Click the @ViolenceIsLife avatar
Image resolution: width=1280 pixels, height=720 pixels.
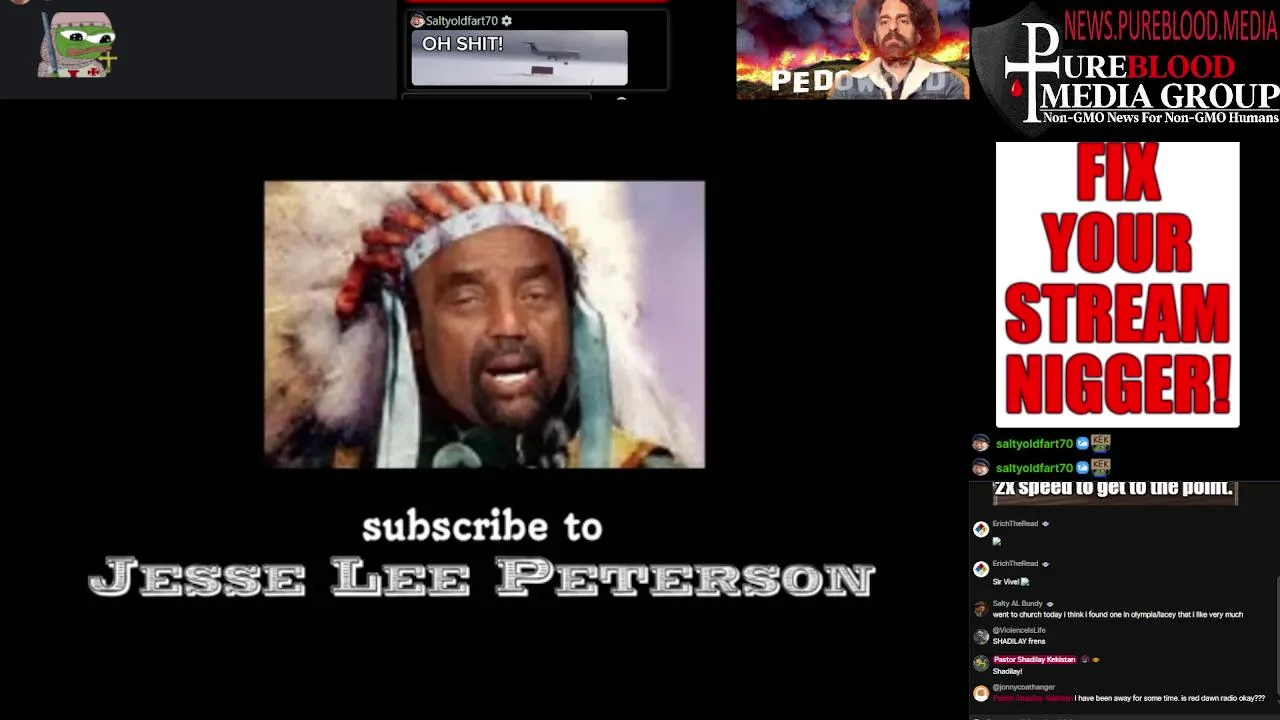click(981, 636)
